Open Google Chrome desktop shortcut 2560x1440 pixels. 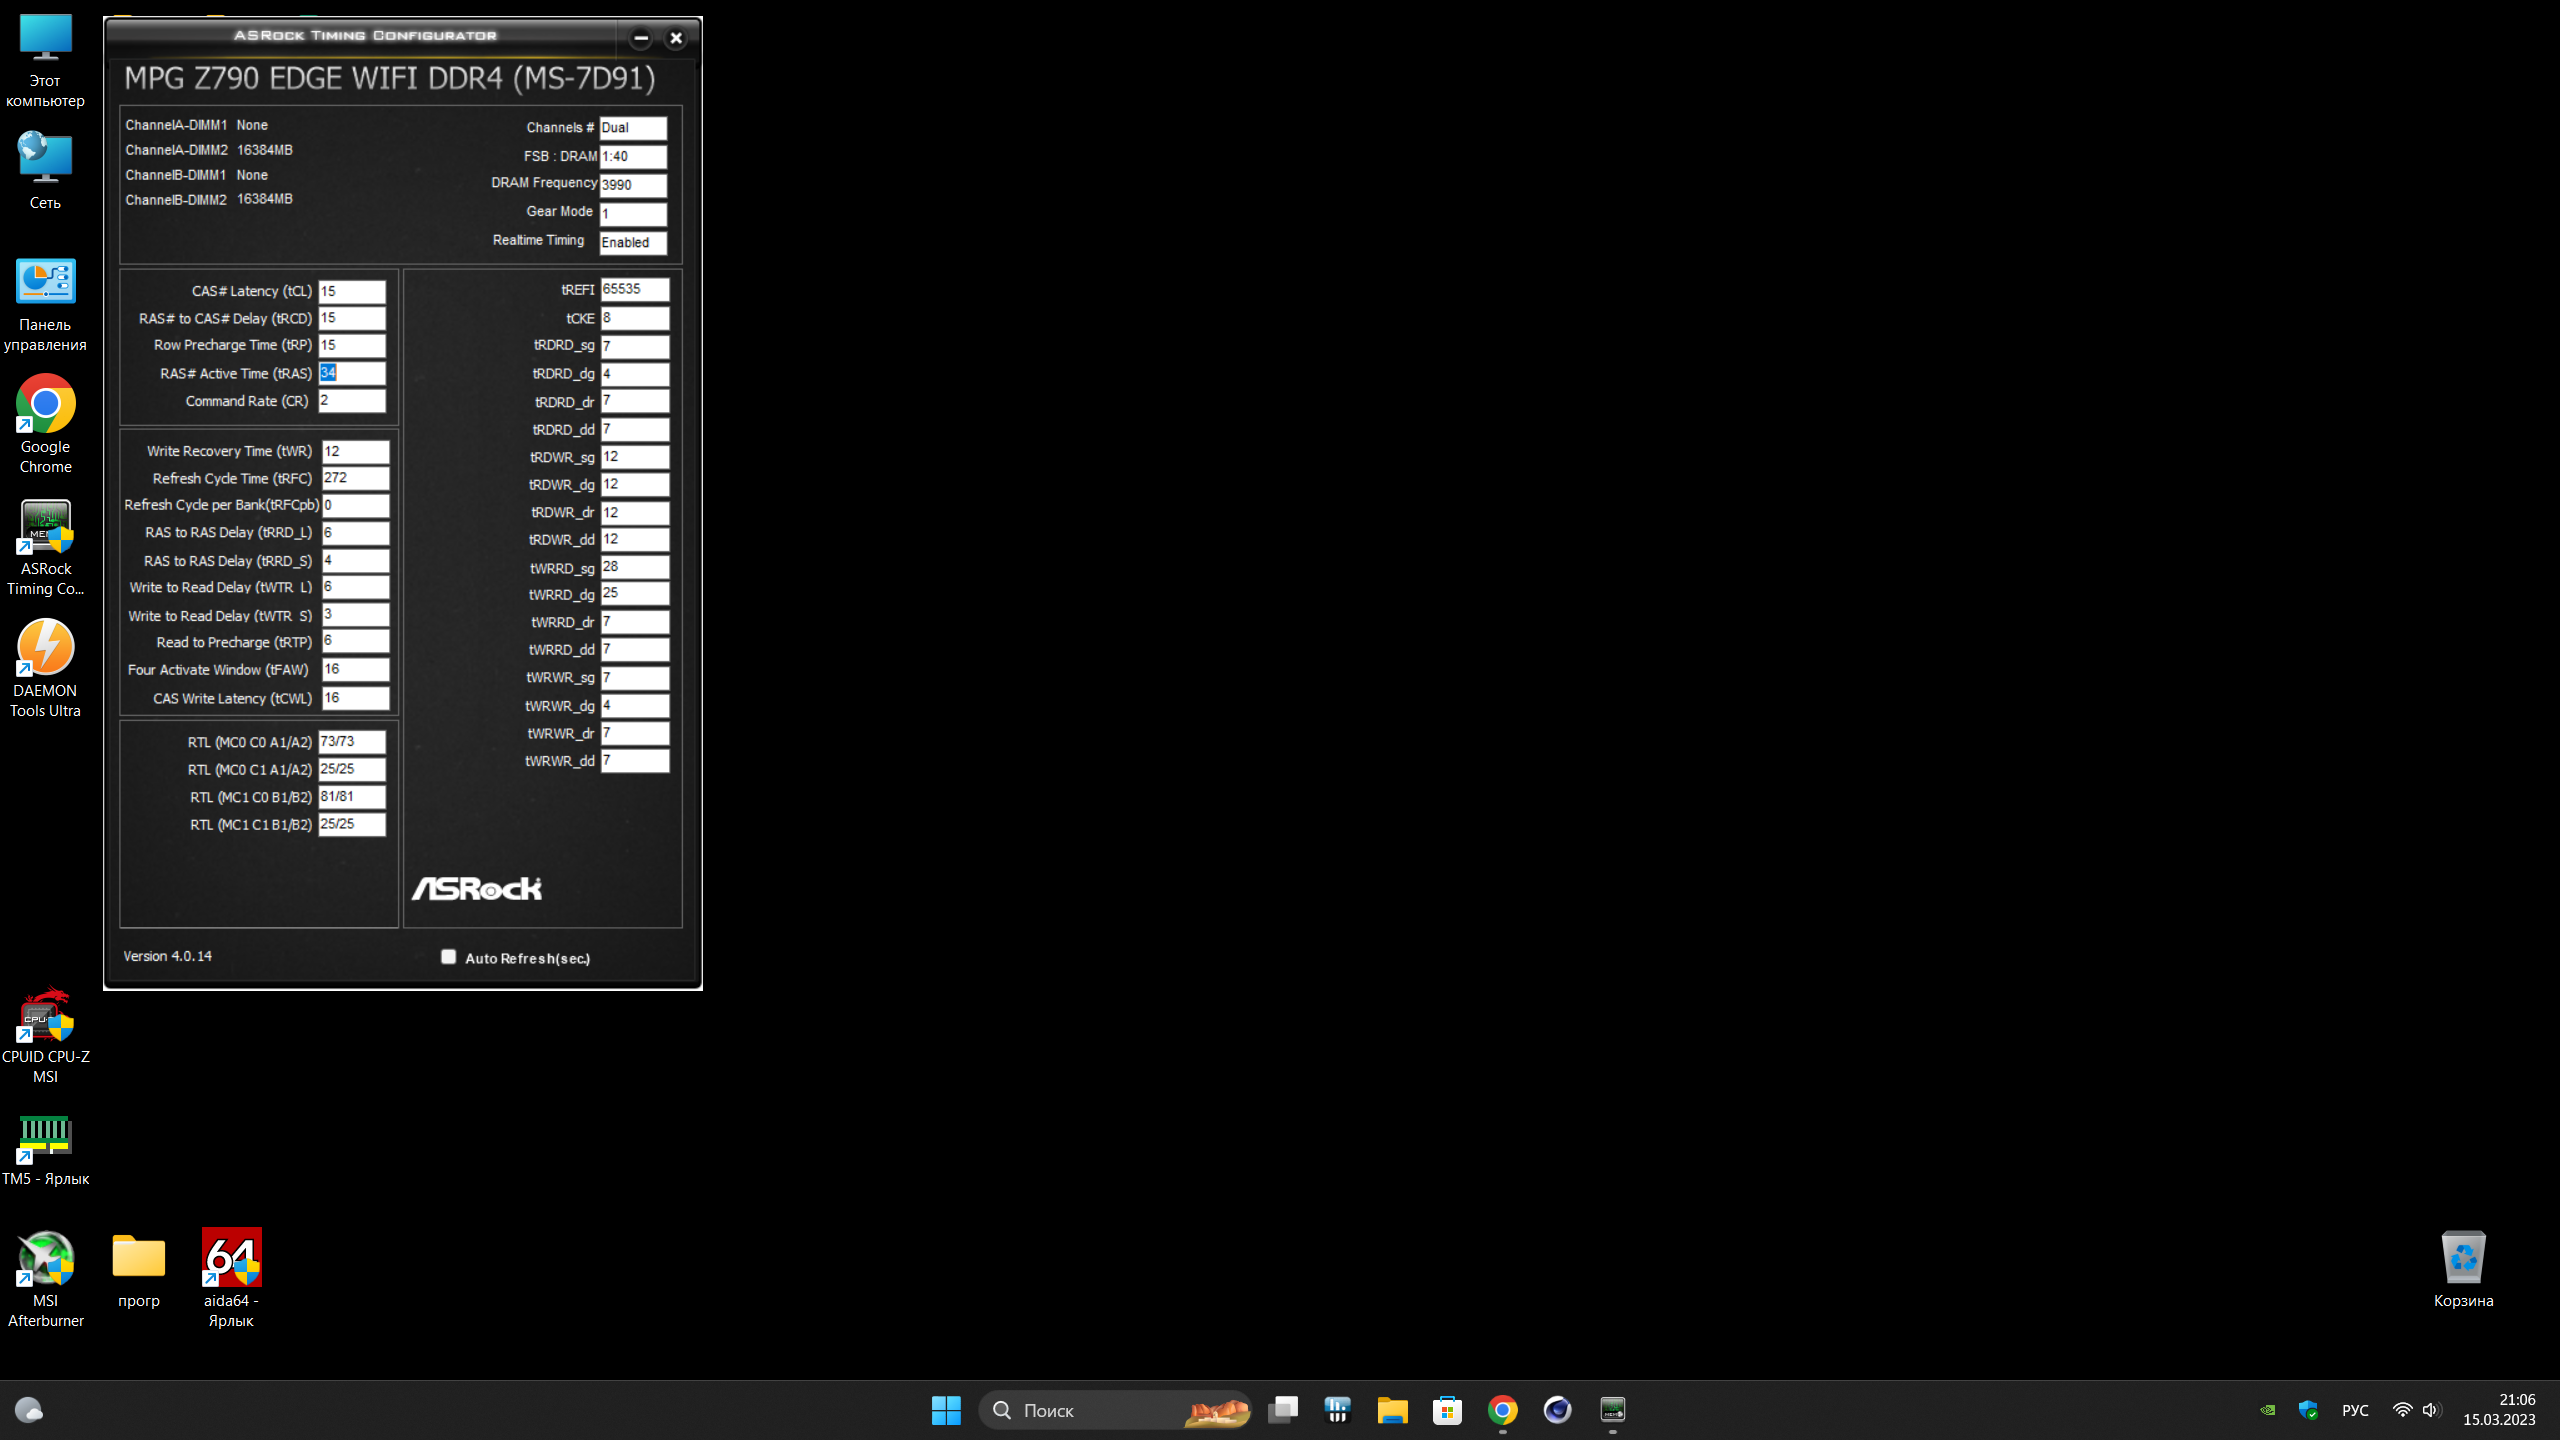(45, 405)
